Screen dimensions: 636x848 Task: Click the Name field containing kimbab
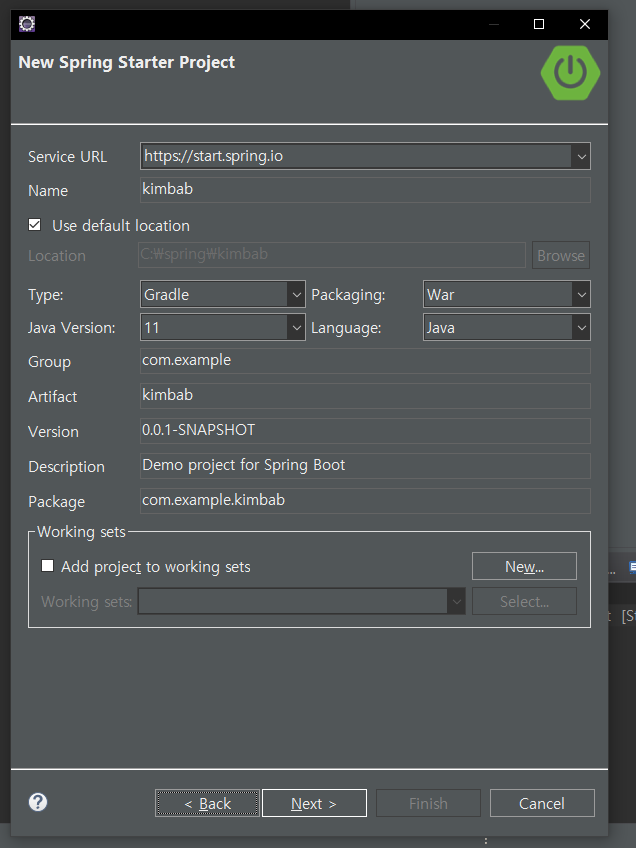tap(365, 190)
